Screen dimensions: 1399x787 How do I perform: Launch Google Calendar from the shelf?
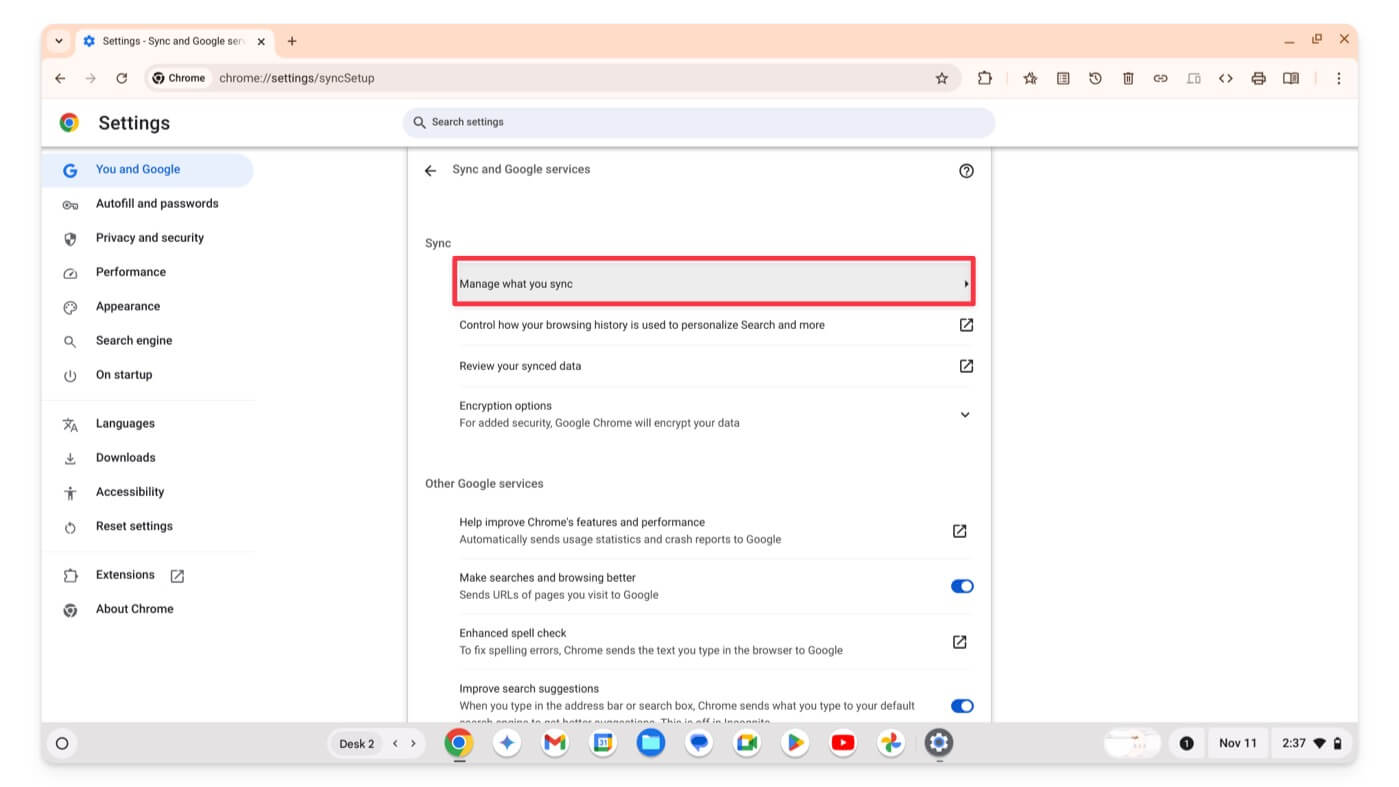(603, 743)
